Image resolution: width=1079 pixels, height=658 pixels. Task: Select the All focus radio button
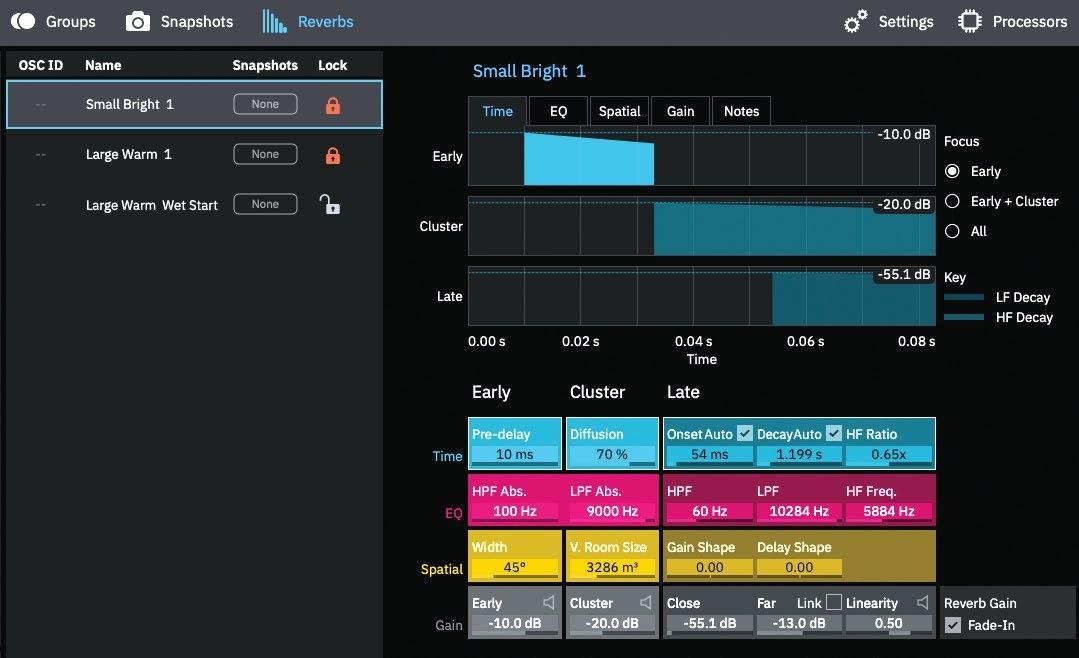coord(952,231)
